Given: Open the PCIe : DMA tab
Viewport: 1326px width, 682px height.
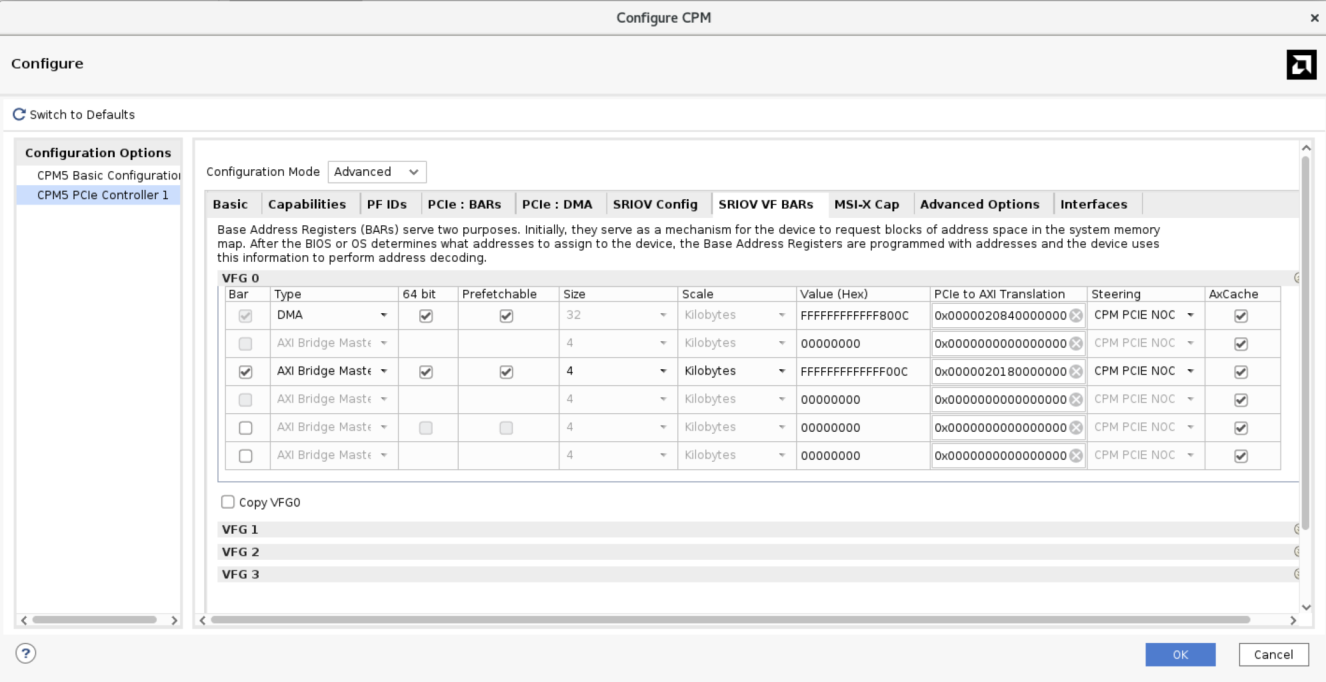Looking at the screenshot, I should tap(556, 204).
